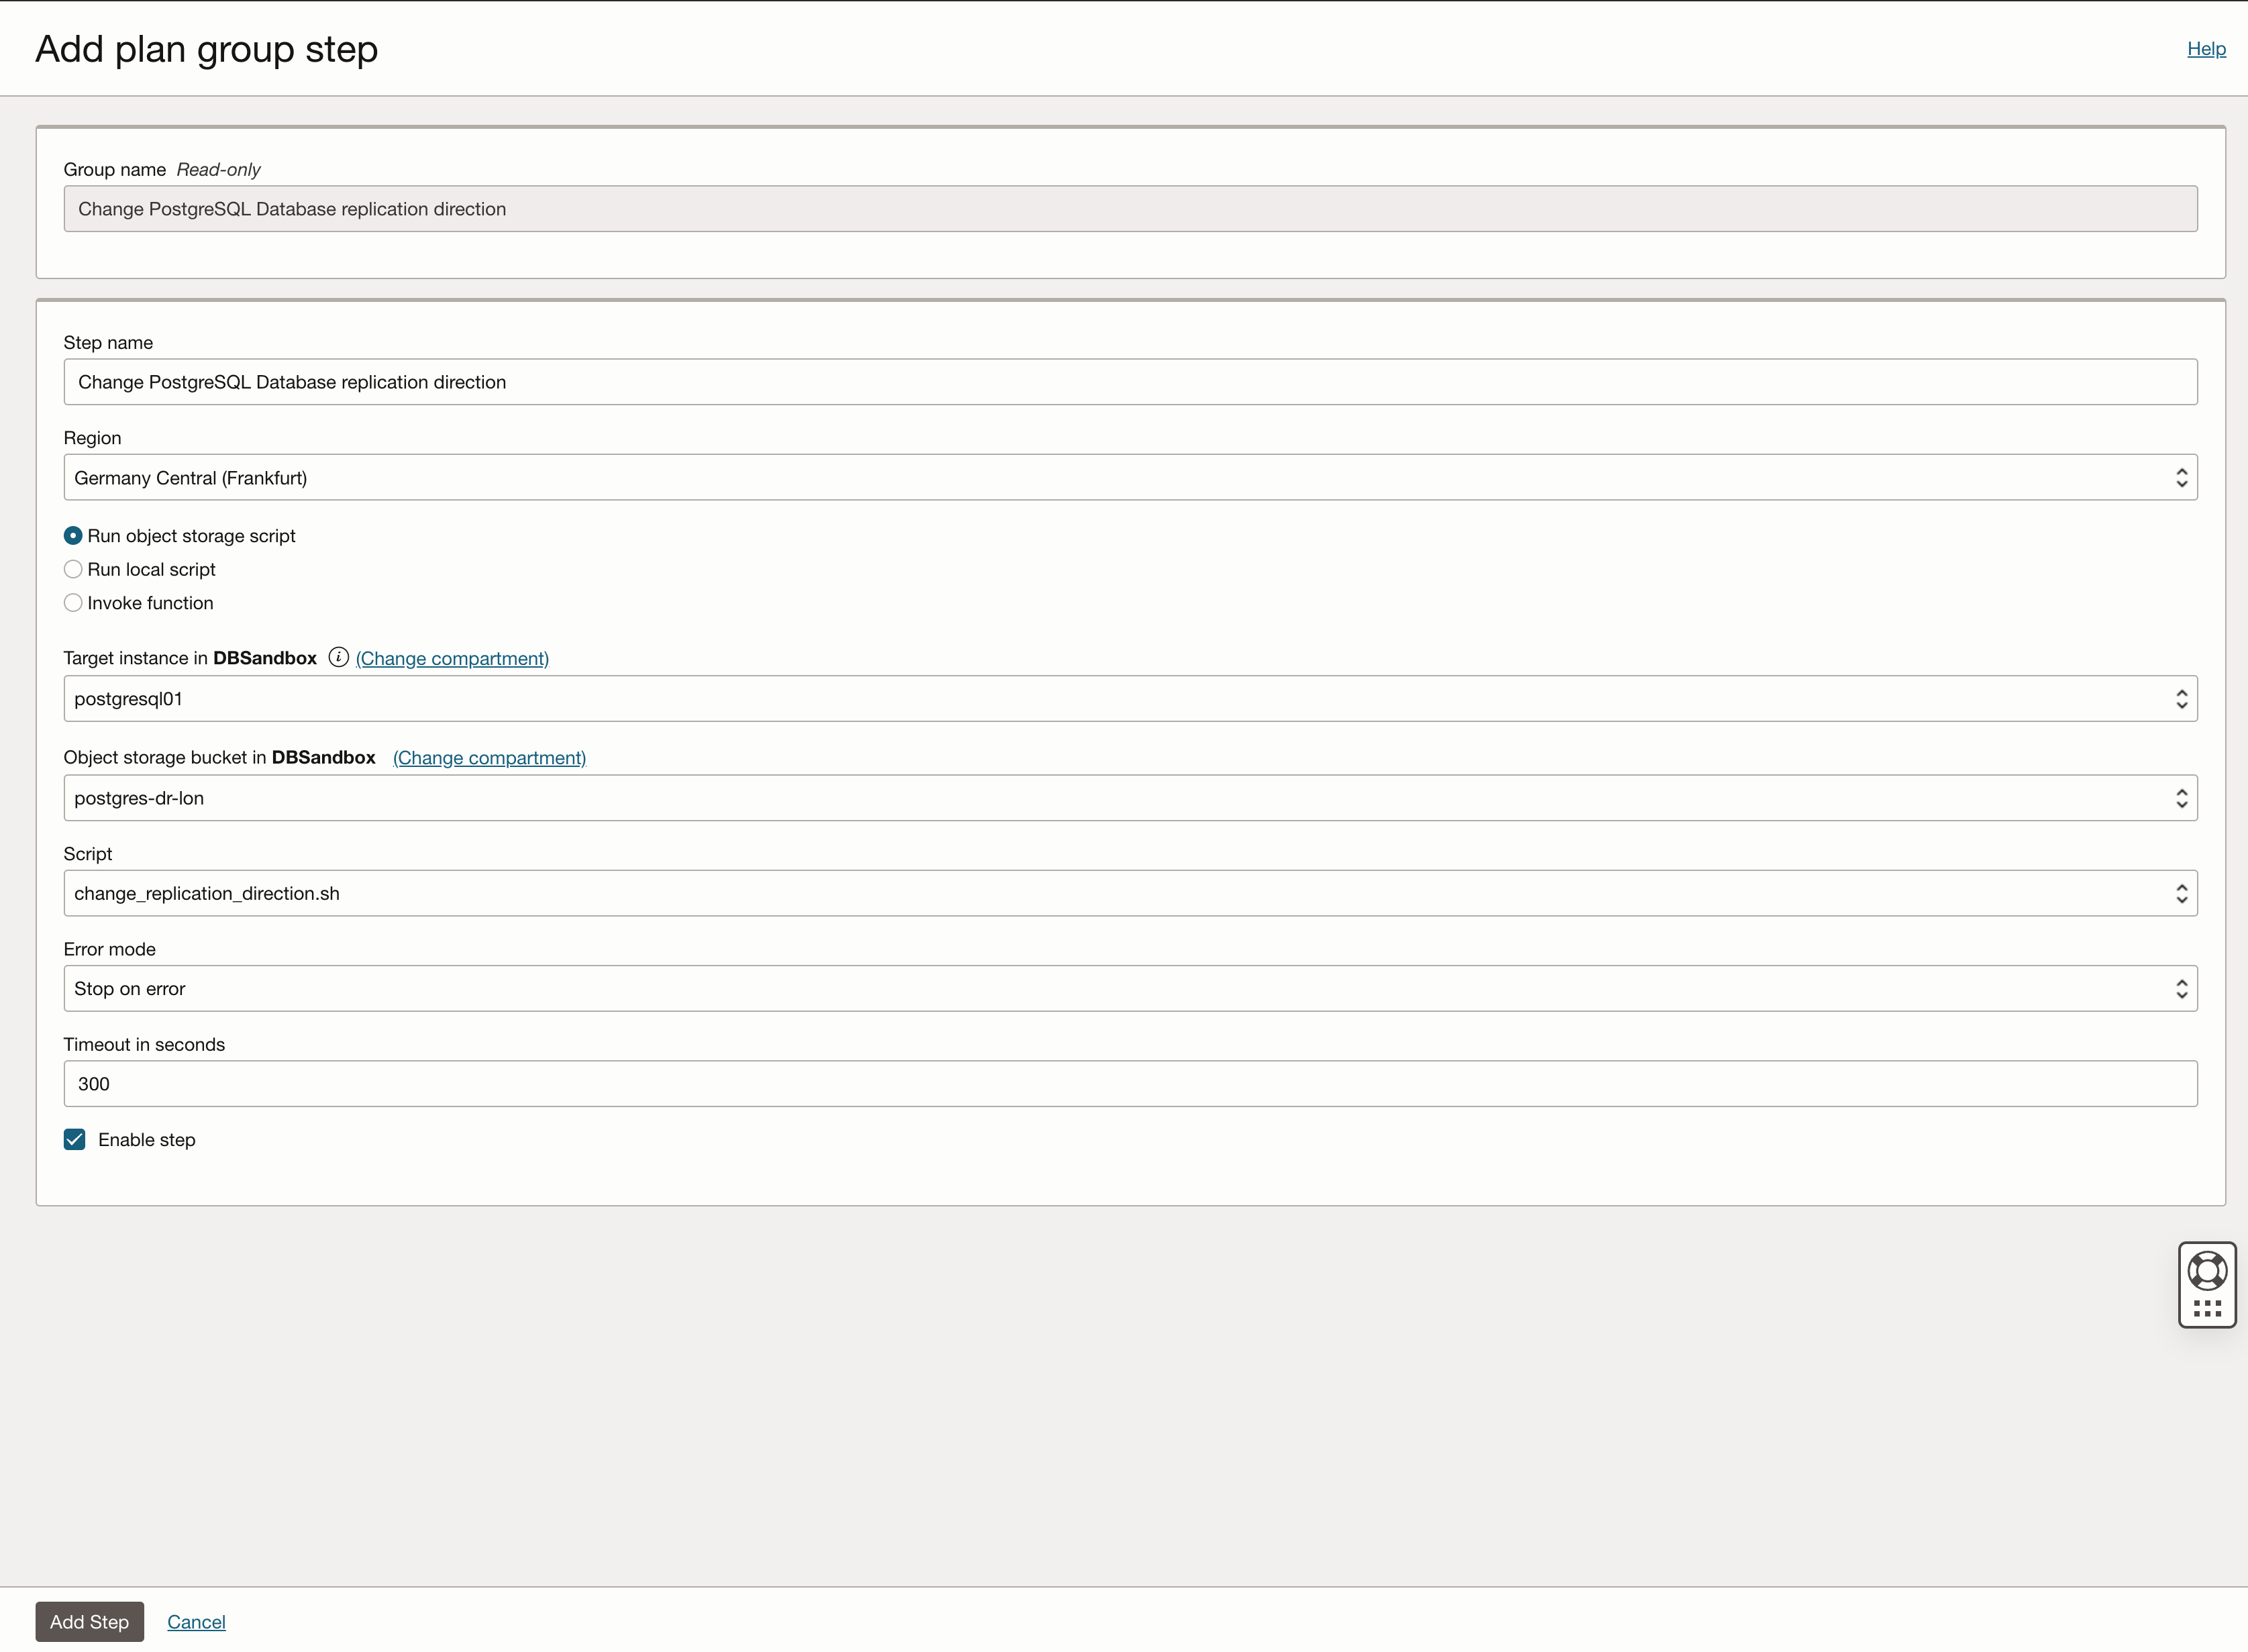
Task: Click the Step name input field
Action: pyautogui.click(x=1130, y=382)
